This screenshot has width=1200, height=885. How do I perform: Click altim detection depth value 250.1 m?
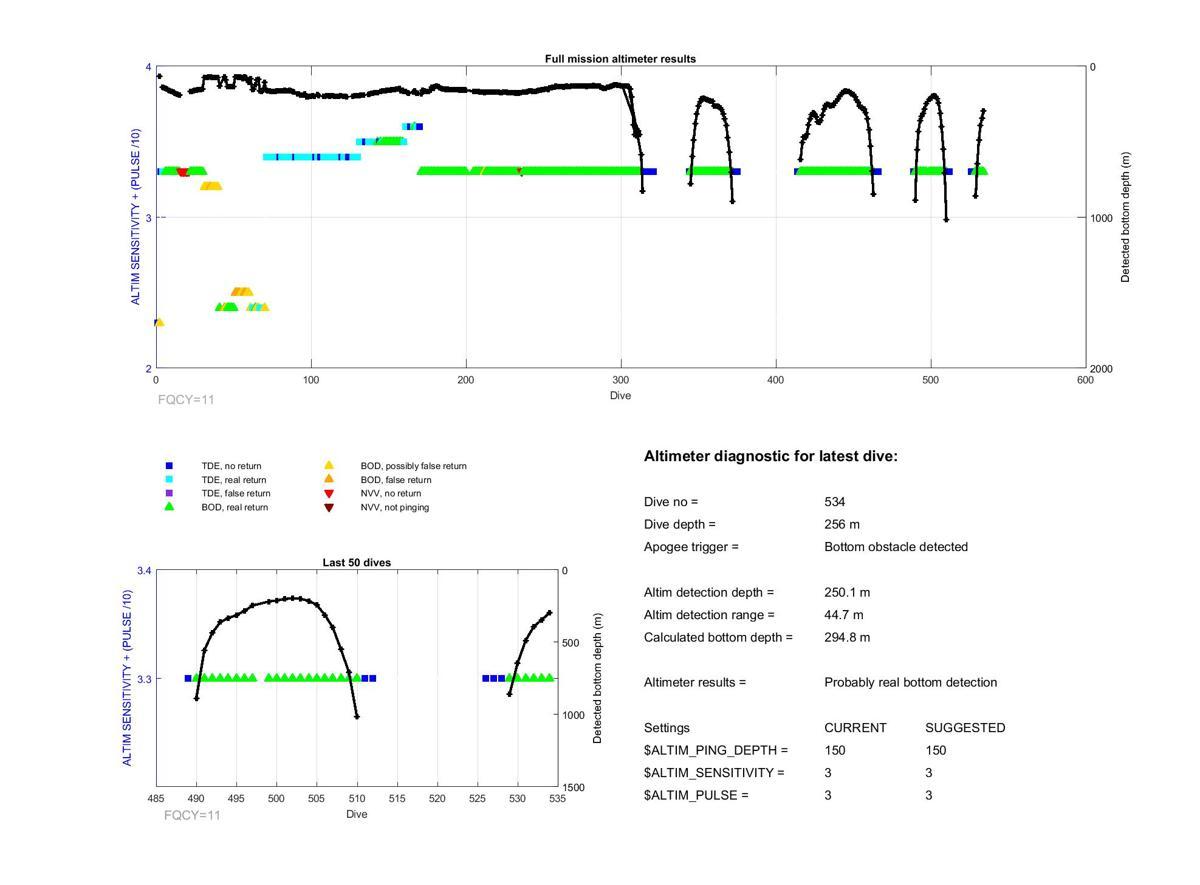point(847,593)
